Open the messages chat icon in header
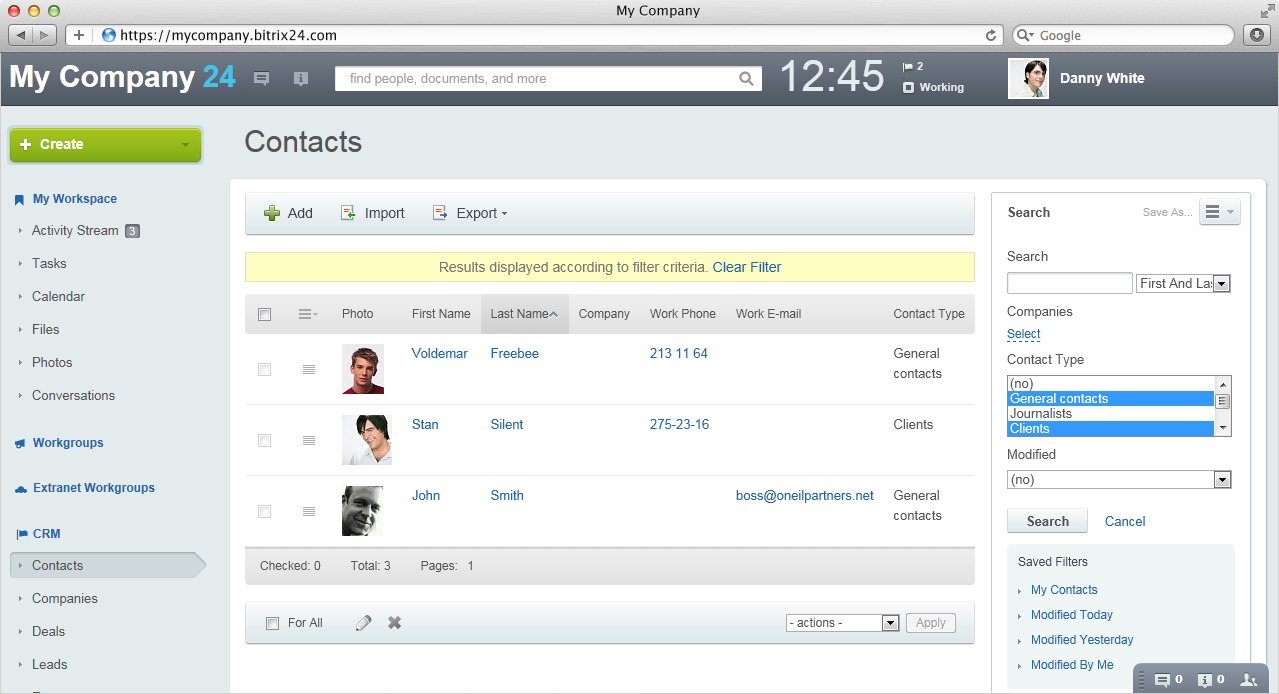The height and width of the screenshot is (694, 1279). (x=261, y=78)
